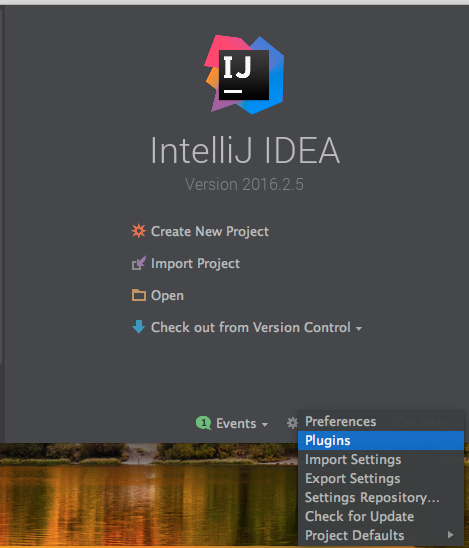The width and height of the screenshot is (469, 548).
Task: Click the Configure gear icon
Action: pyautogui.click(x=293, y=423)
